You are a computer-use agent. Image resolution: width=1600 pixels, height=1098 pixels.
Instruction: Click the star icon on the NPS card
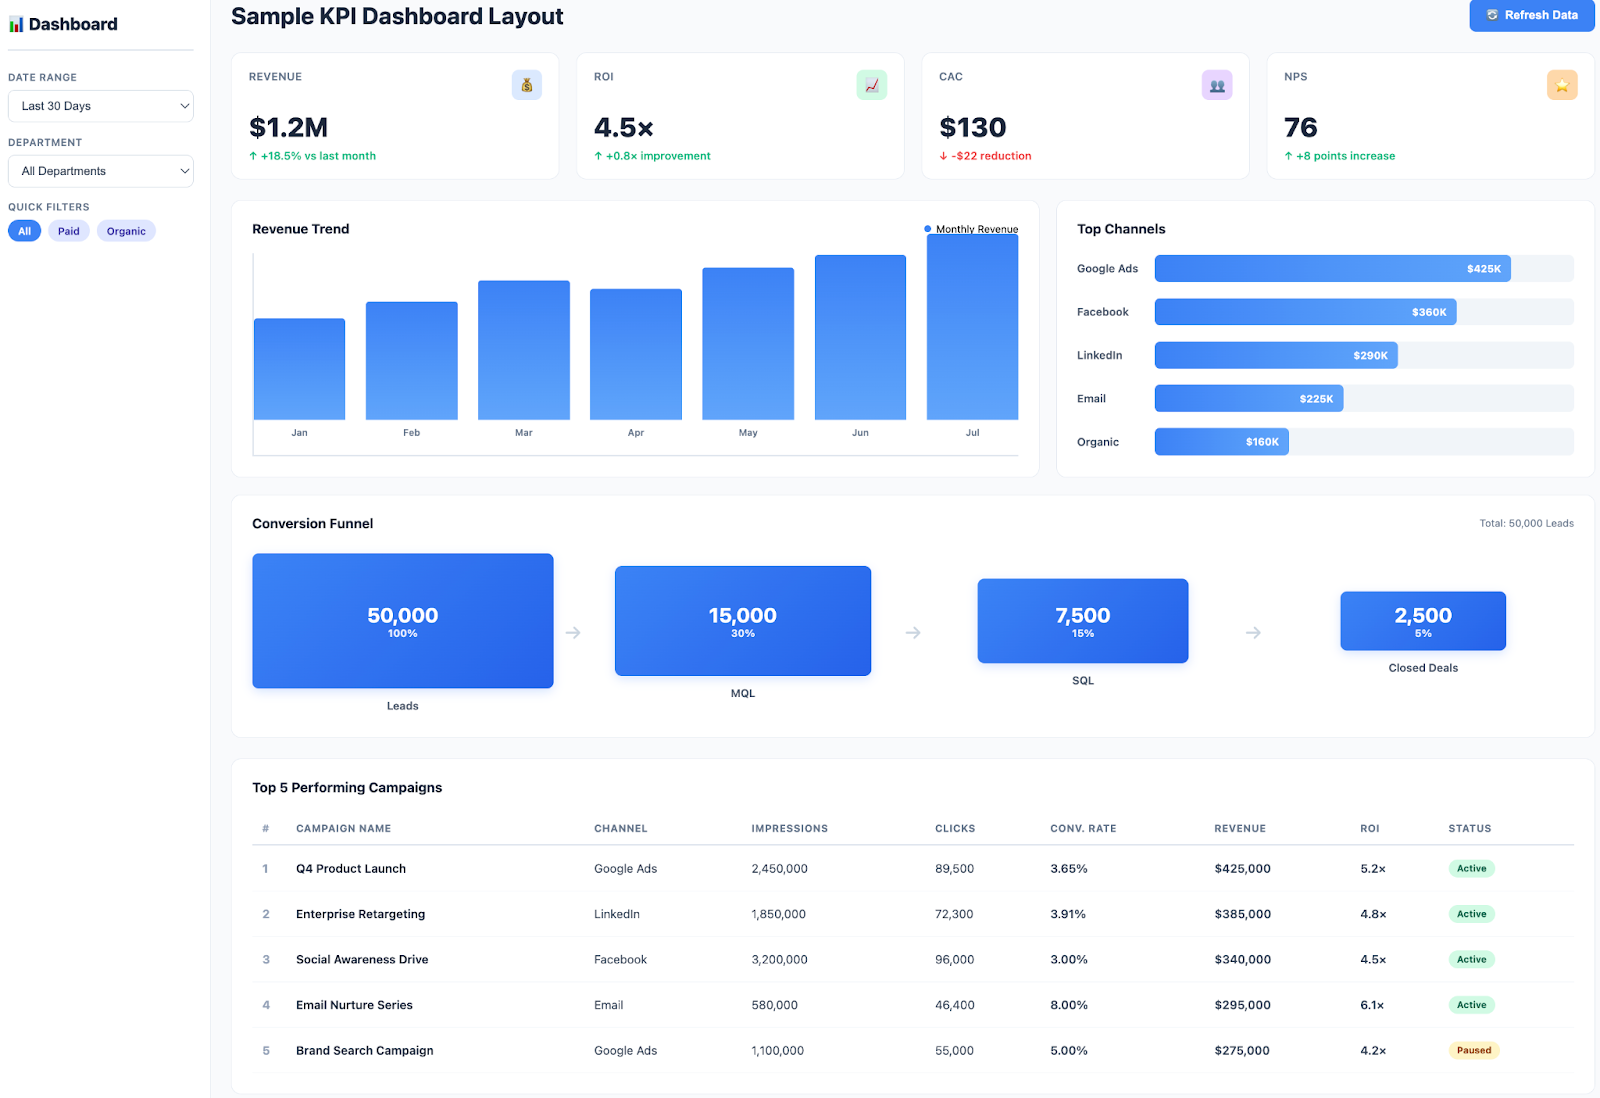coord(1562,85)
